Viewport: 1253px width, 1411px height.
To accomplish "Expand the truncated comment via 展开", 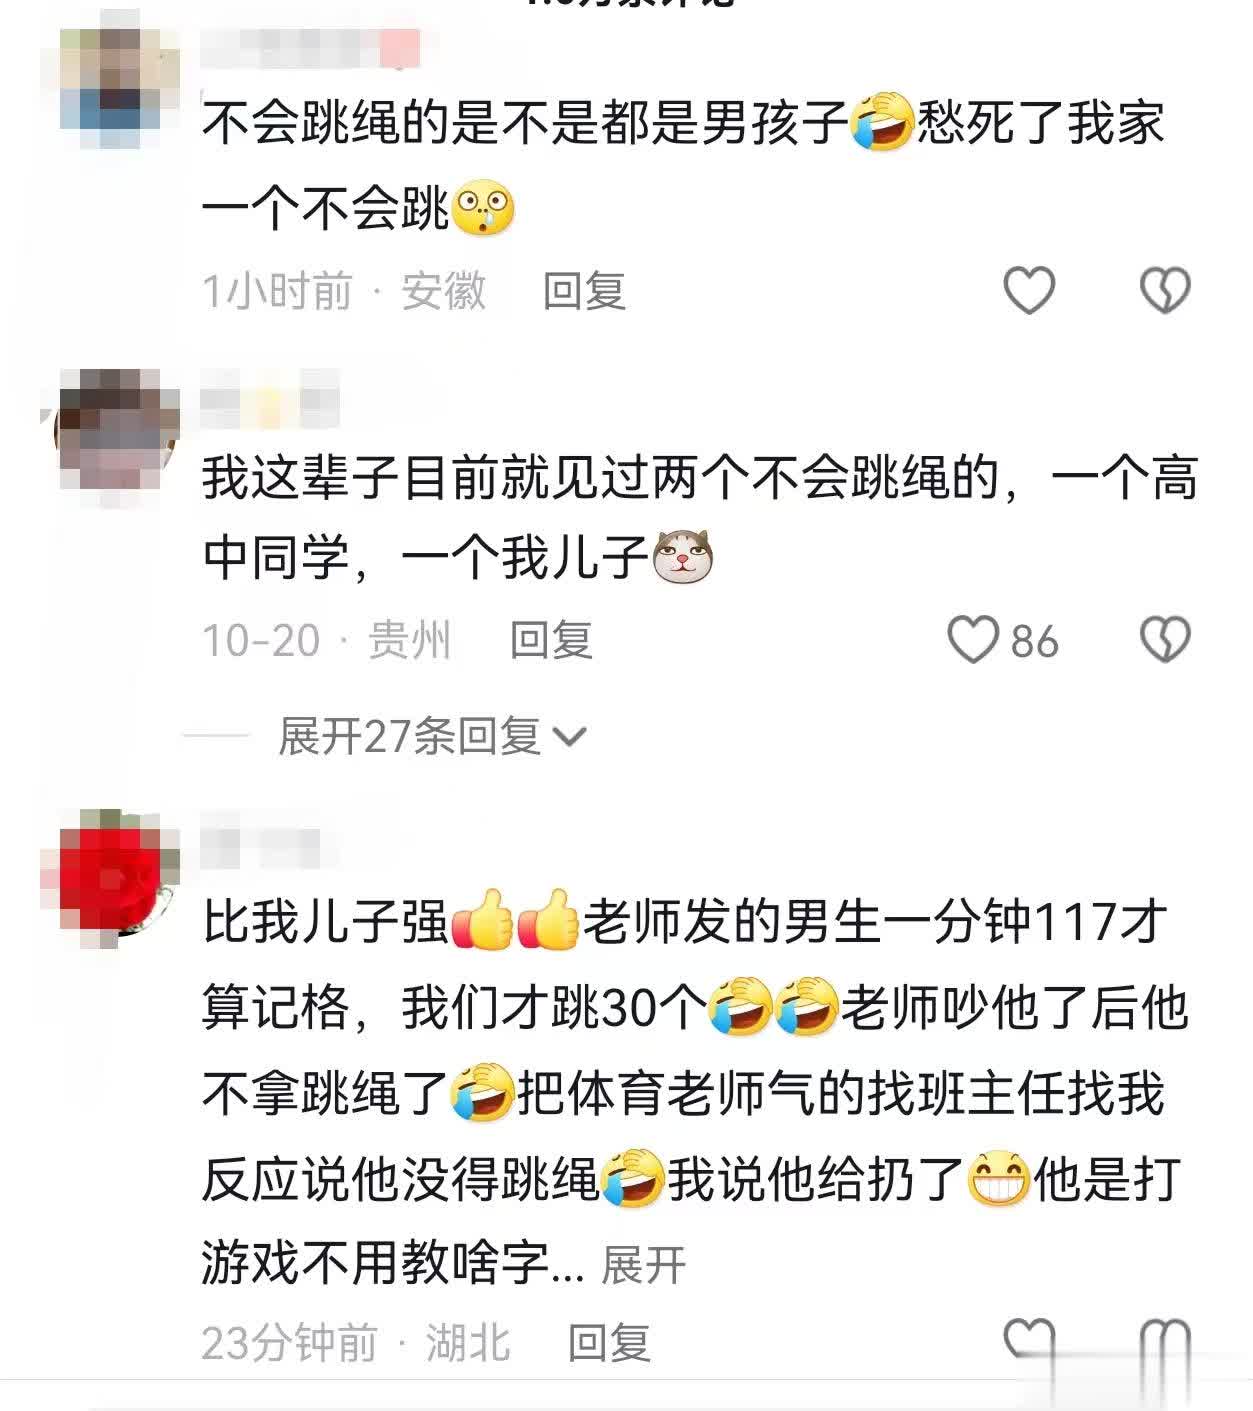I will (643, 1265).
